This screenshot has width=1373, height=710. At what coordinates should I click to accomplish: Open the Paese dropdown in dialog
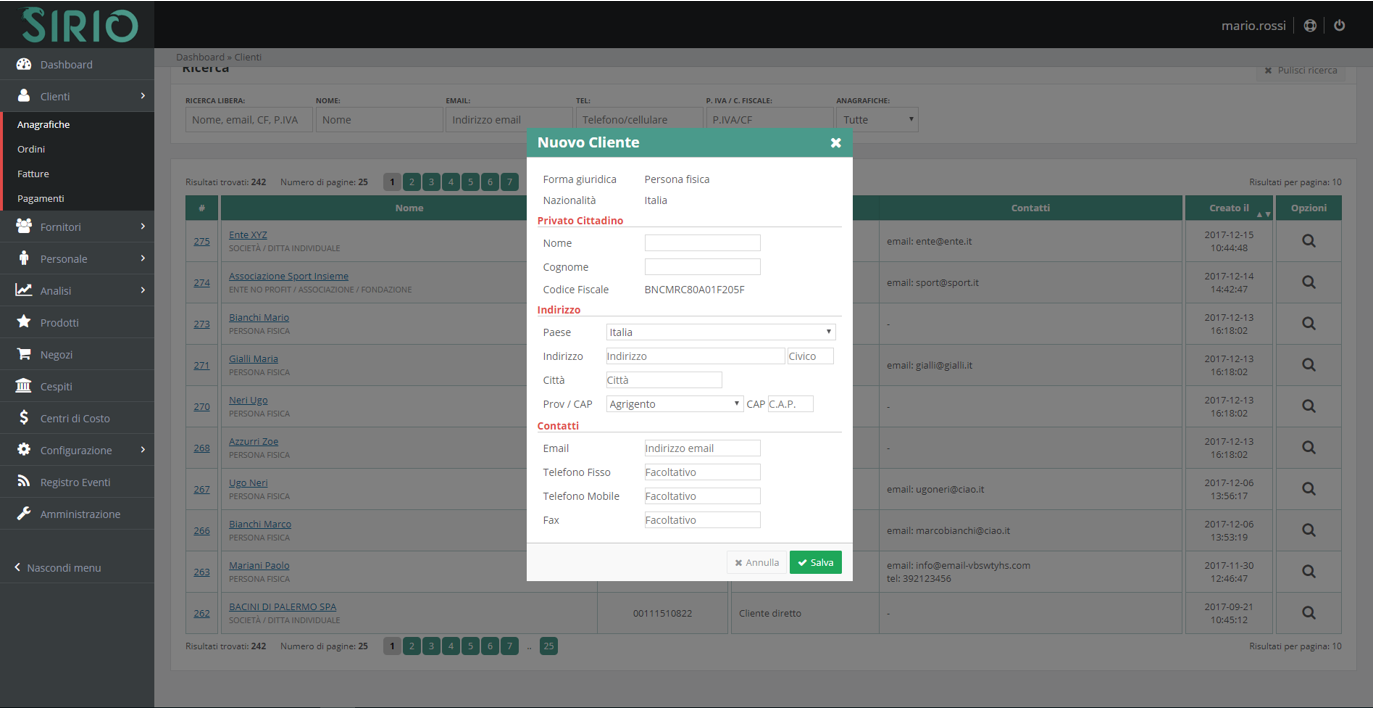tap(720, 332)
